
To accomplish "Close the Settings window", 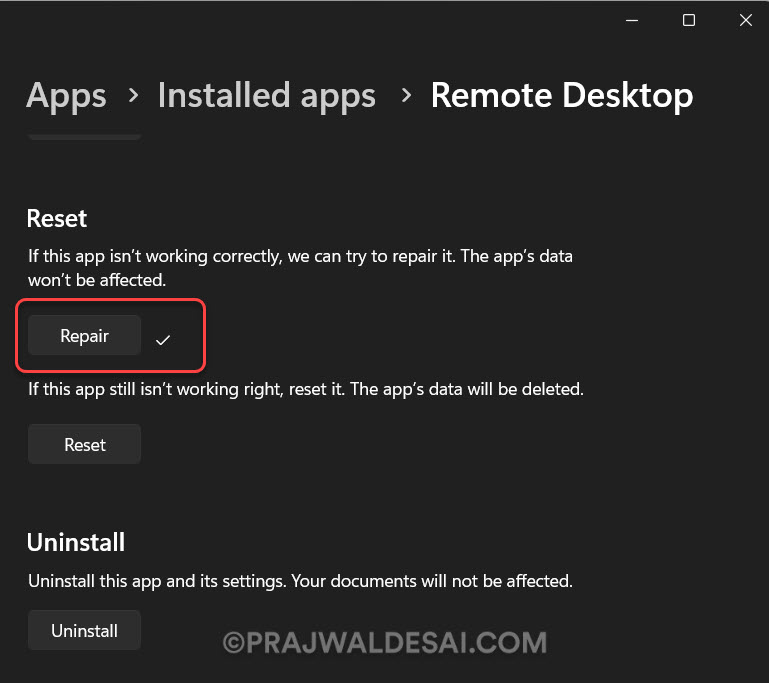I will tap(746, 20).
